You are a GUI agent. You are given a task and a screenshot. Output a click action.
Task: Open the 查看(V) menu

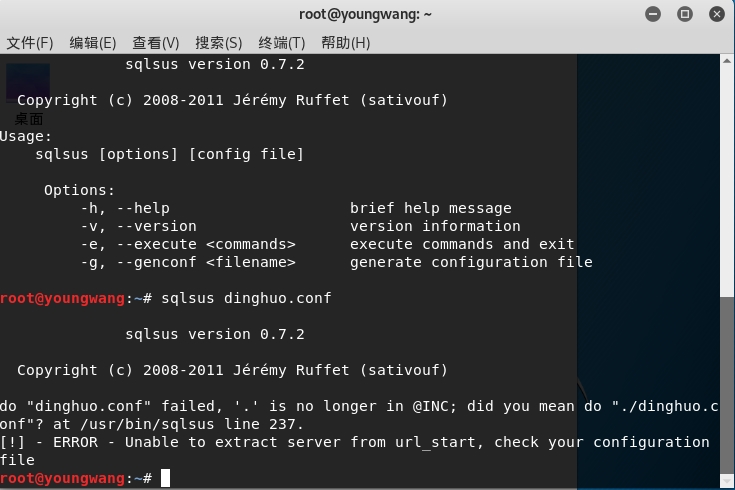156,43
